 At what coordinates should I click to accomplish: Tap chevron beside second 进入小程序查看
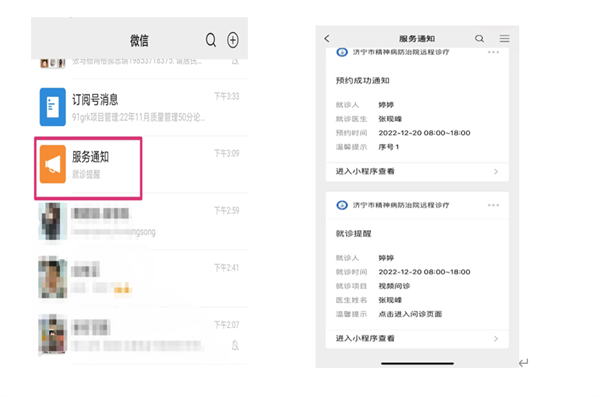click(496, 338)
